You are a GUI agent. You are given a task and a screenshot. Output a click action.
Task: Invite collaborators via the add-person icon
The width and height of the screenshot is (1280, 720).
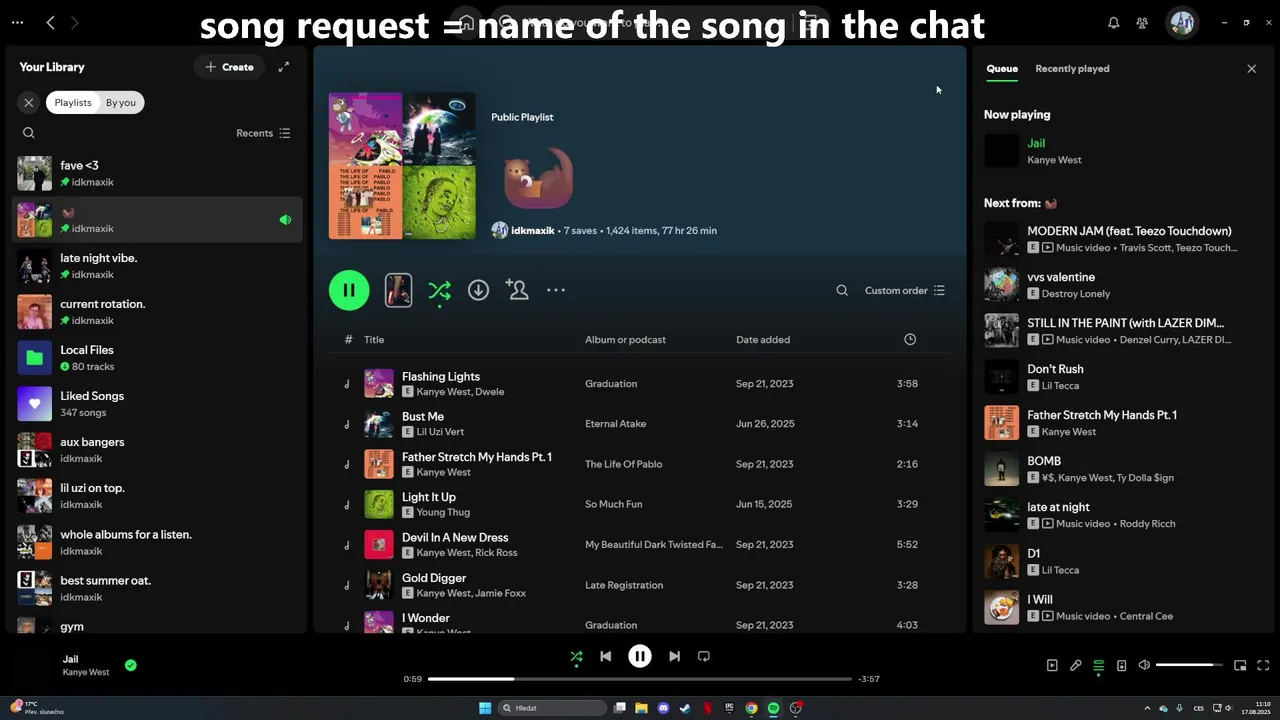point(517,290)
